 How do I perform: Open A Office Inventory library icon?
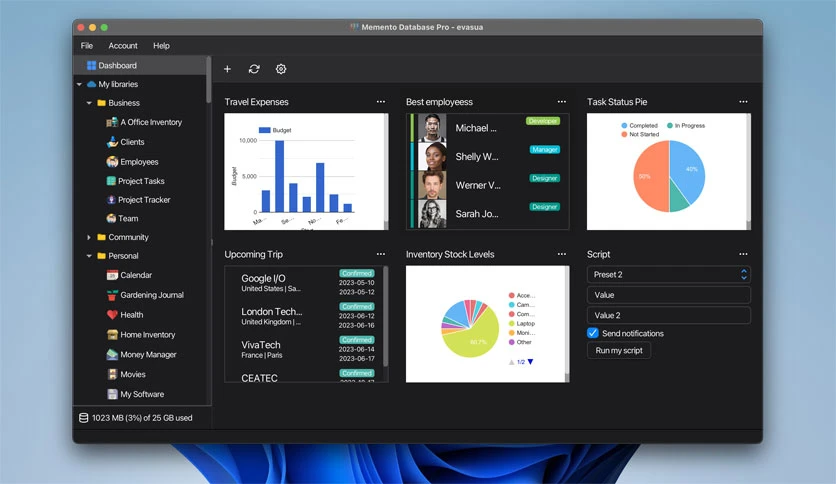click(x=111, y=122)
